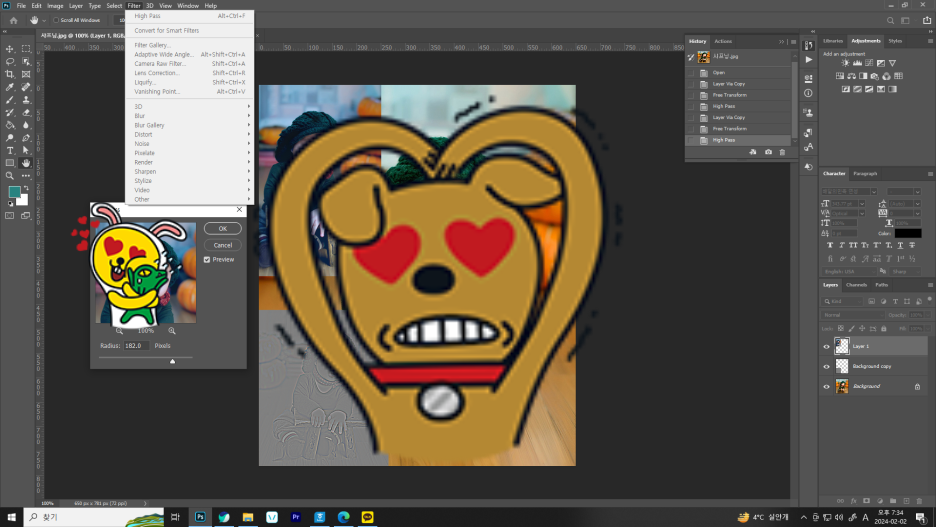The width and height of the screenshot is (936, 527).
Task: Expand the Sharpen submenu
Action: (189, 171)
